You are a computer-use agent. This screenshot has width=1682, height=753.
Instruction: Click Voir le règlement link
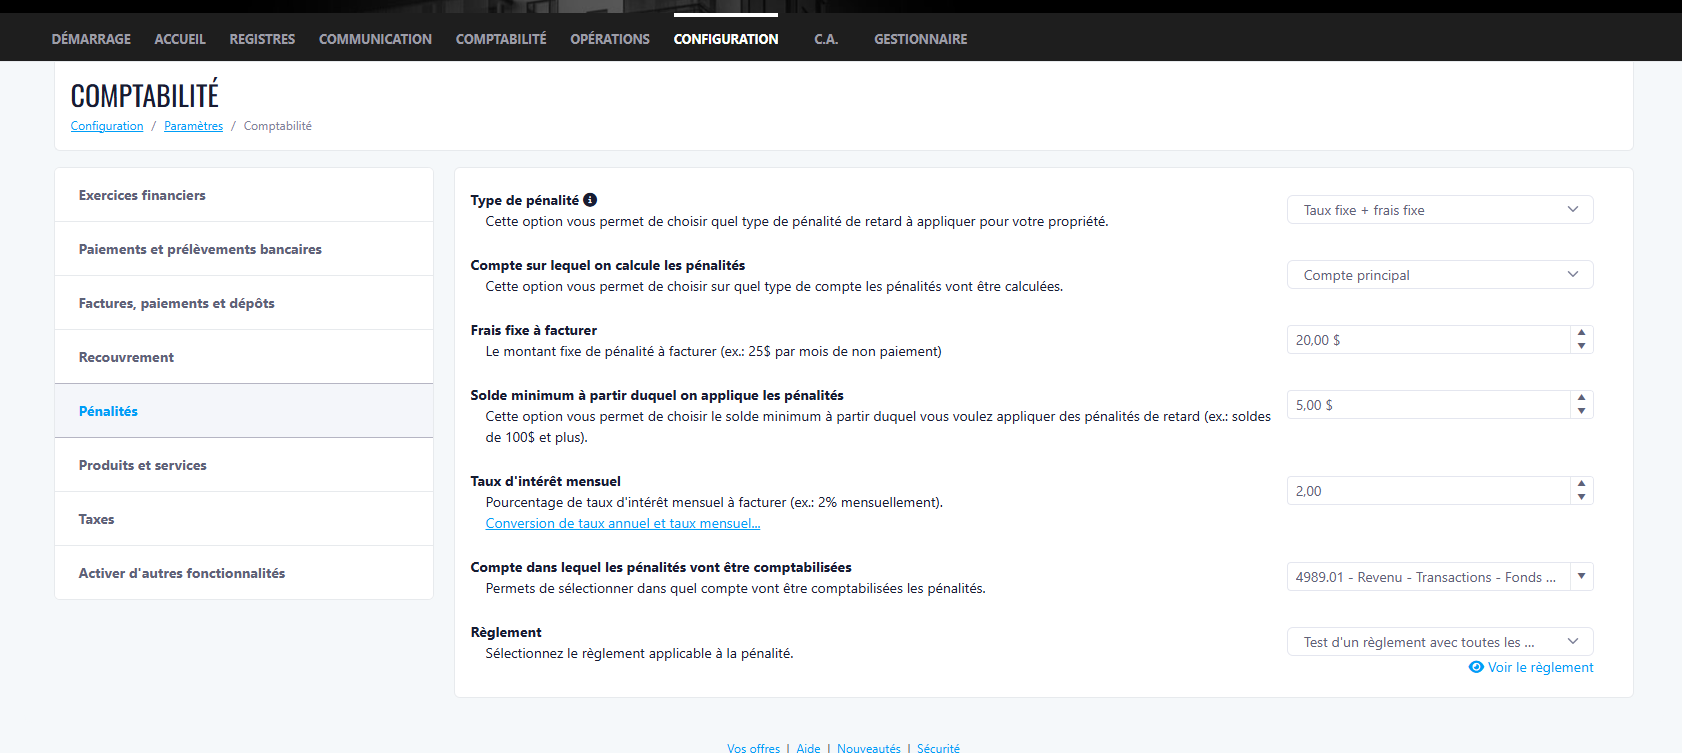pyautogui.click(x=1540, y=667)
